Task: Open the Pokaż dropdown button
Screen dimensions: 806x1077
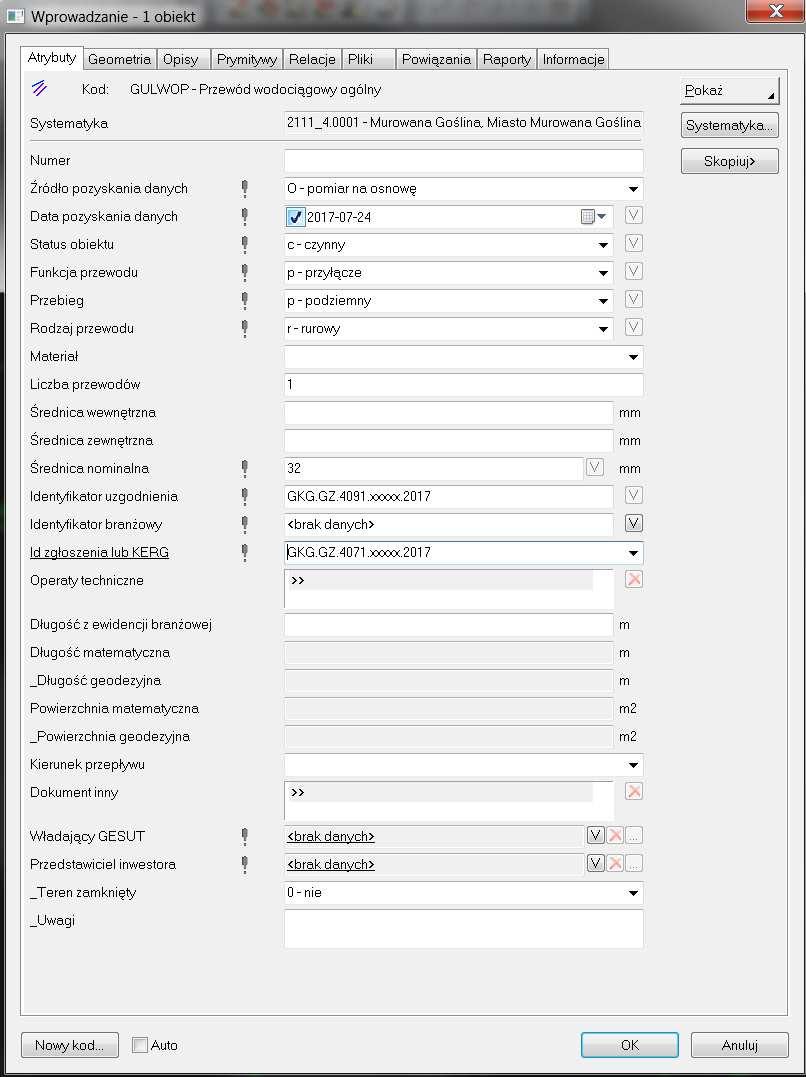Action: (x=730, y=91)
